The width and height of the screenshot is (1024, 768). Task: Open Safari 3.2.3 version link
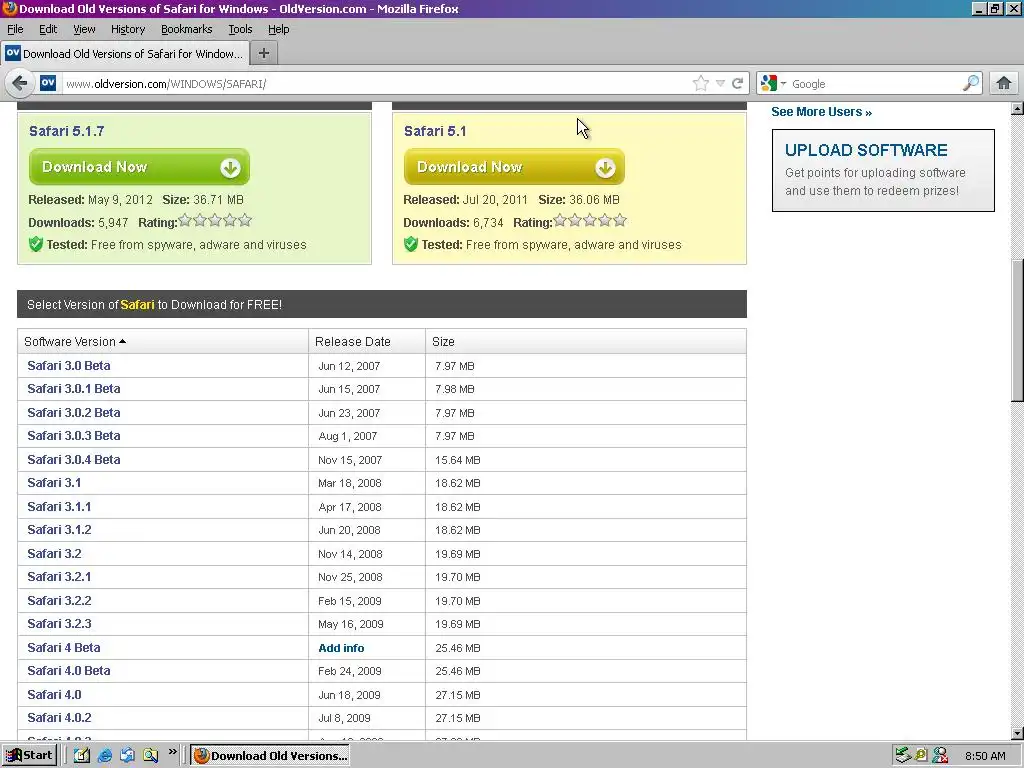pos(59,624)
